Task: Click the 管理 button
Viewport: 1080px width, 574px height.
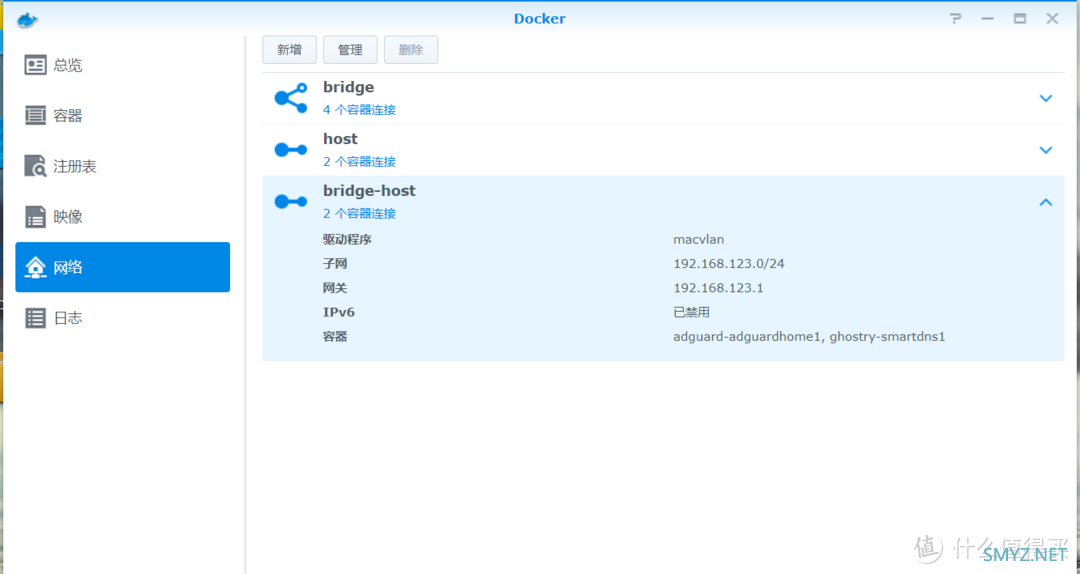Action: point(350,50)
